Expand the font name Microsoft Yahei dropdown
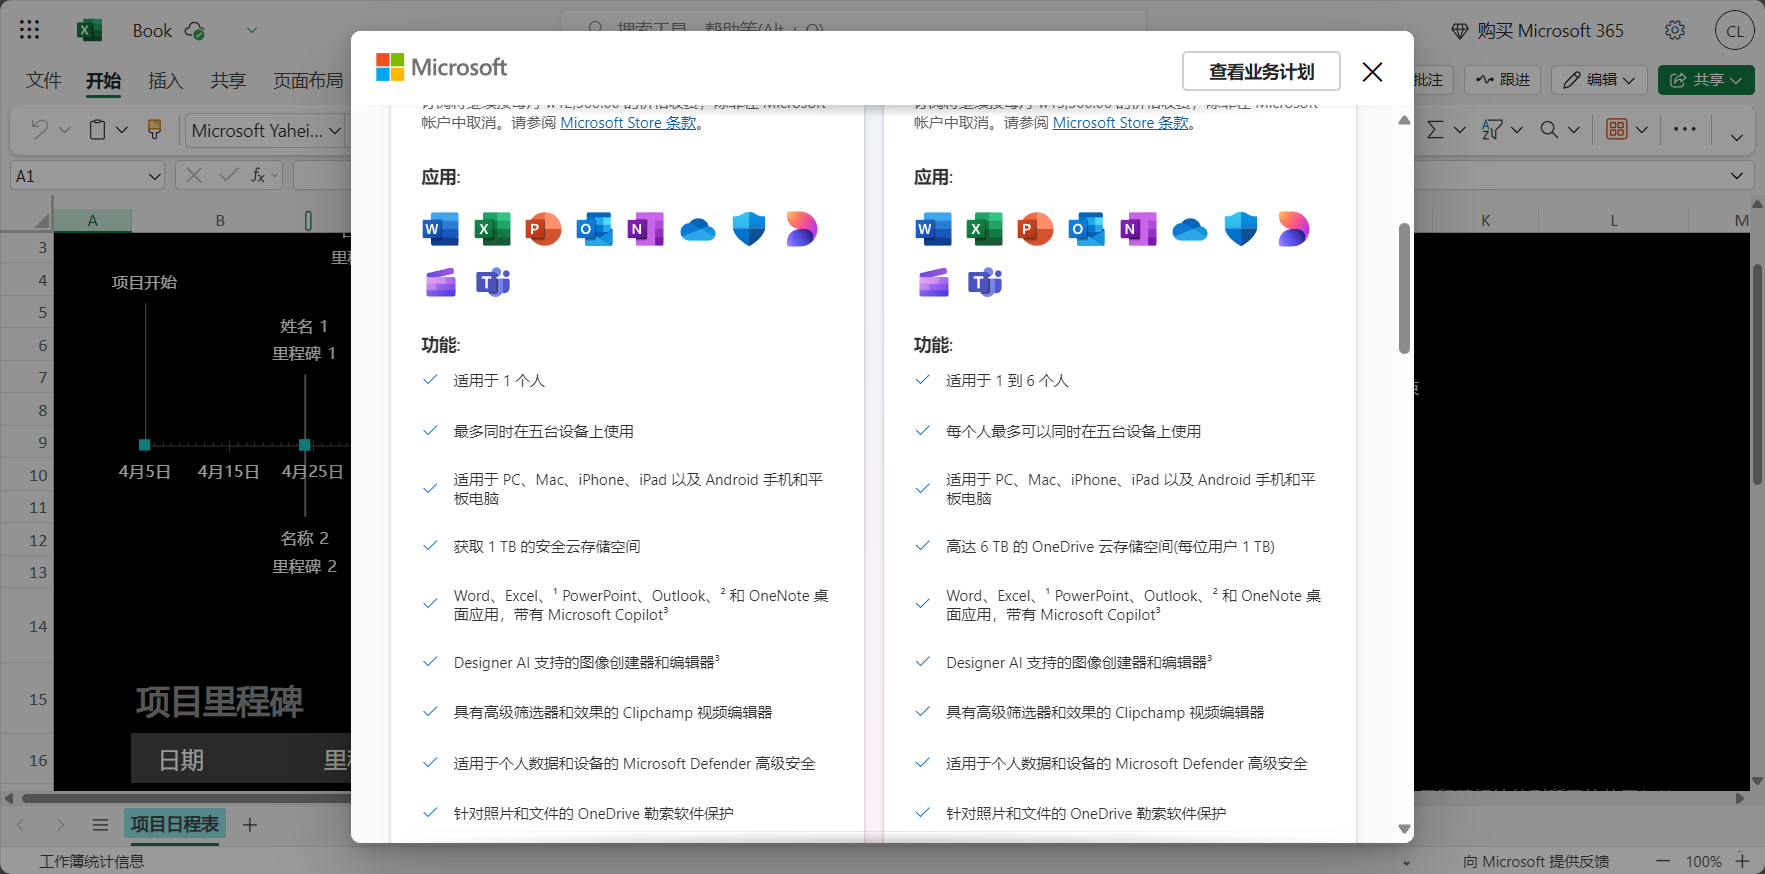Image resolution: width=1765 pixels, height=874 pixels. [335, 130]
